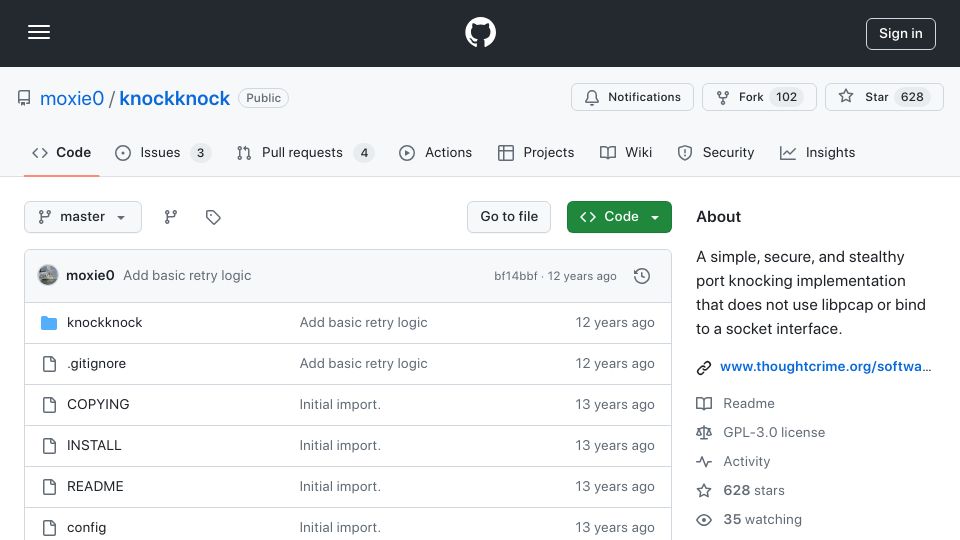Viewport: 960px width, 540px height.
Task: Expand the green Code dropdown
Action: point(619,217)
